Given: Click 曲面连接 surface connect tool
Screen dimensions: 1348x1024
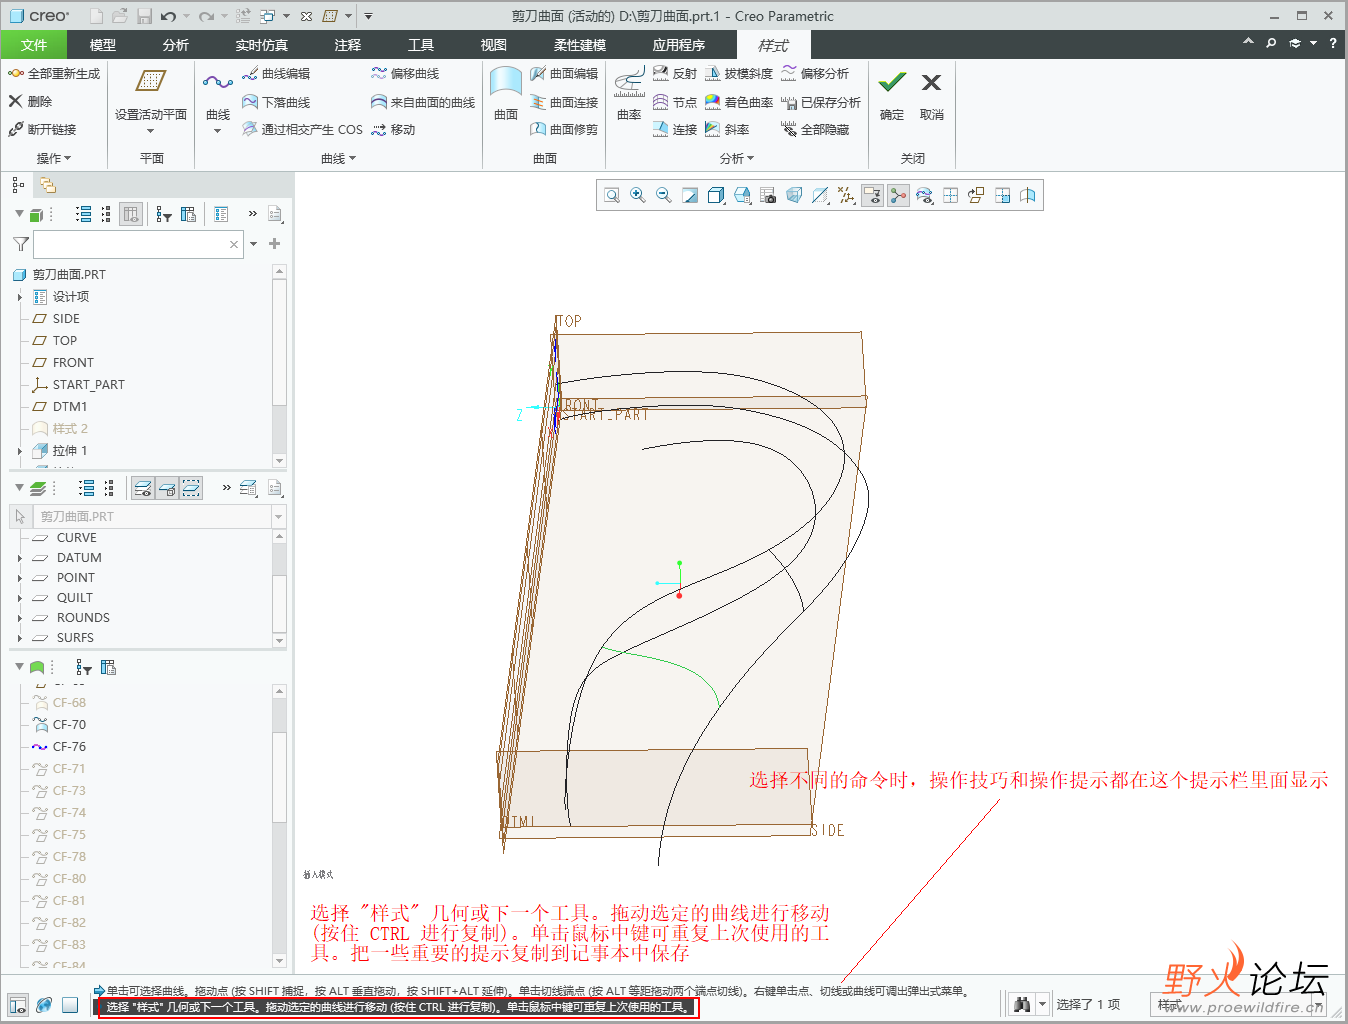Looking at the screenshot, I should [564, 102].
